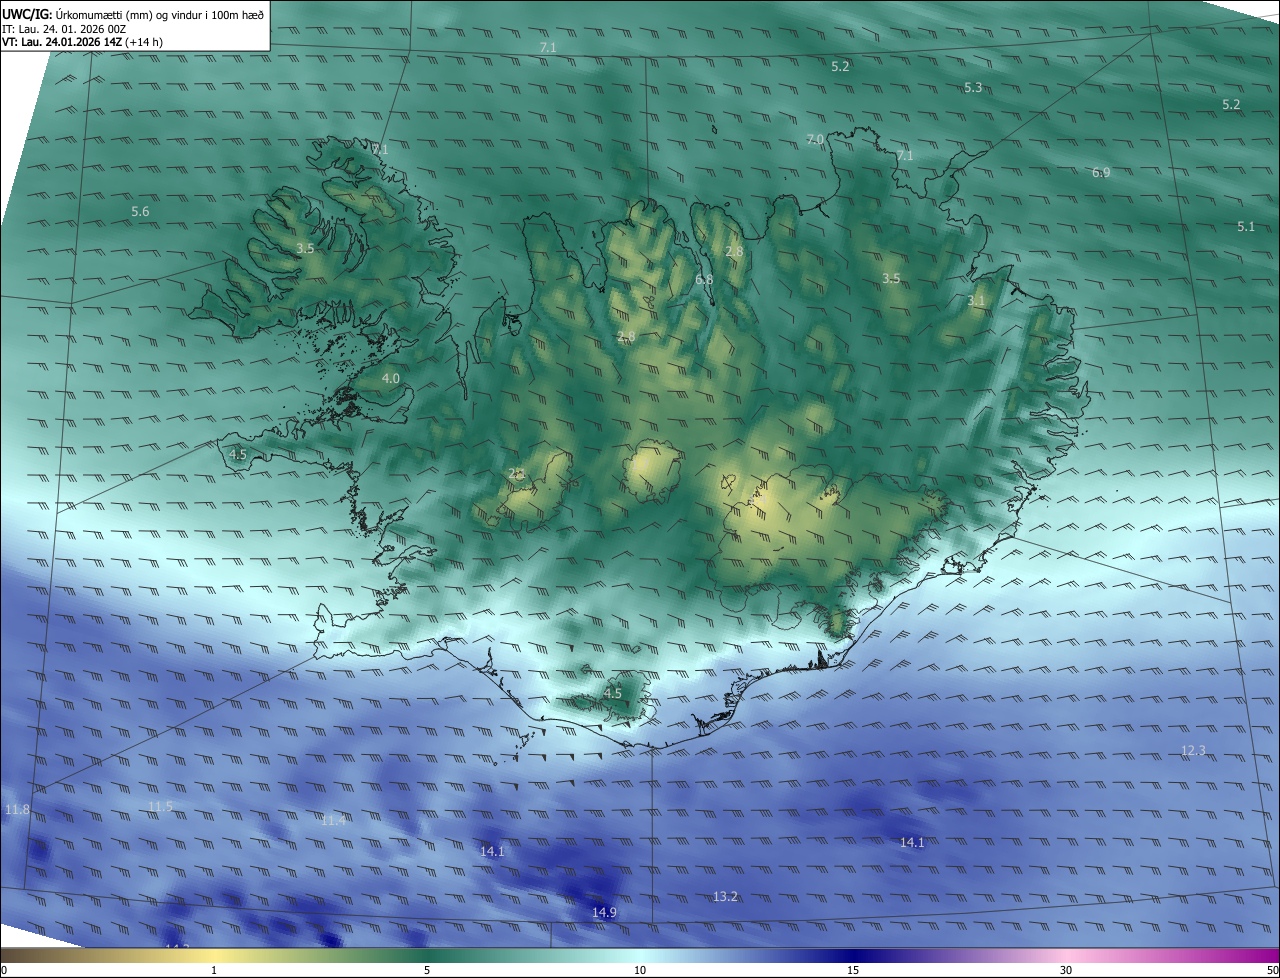Image resolution: width=1280 pixels, height=978 pixels.
Task: Click the 11.5 map value
Action: click(x=160, y=807)
